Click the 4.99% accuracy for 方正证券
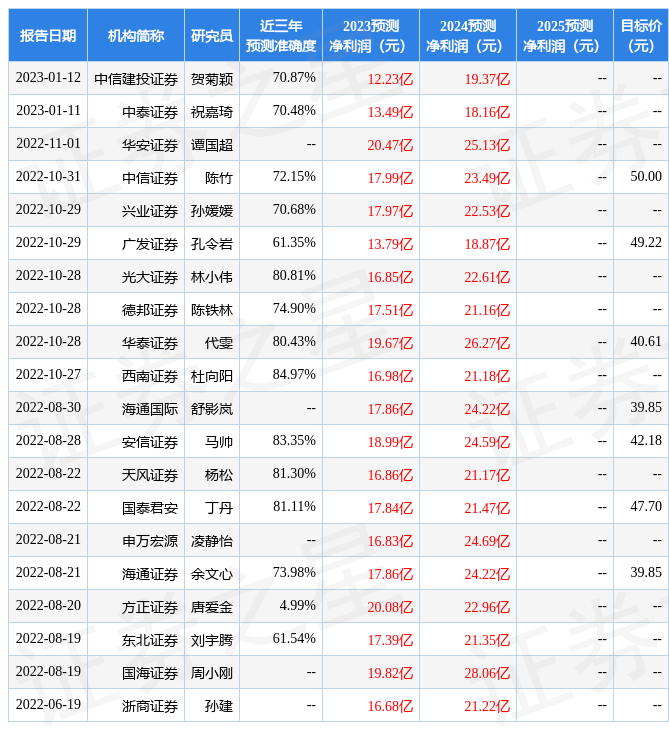 click(x=298, y=606)
